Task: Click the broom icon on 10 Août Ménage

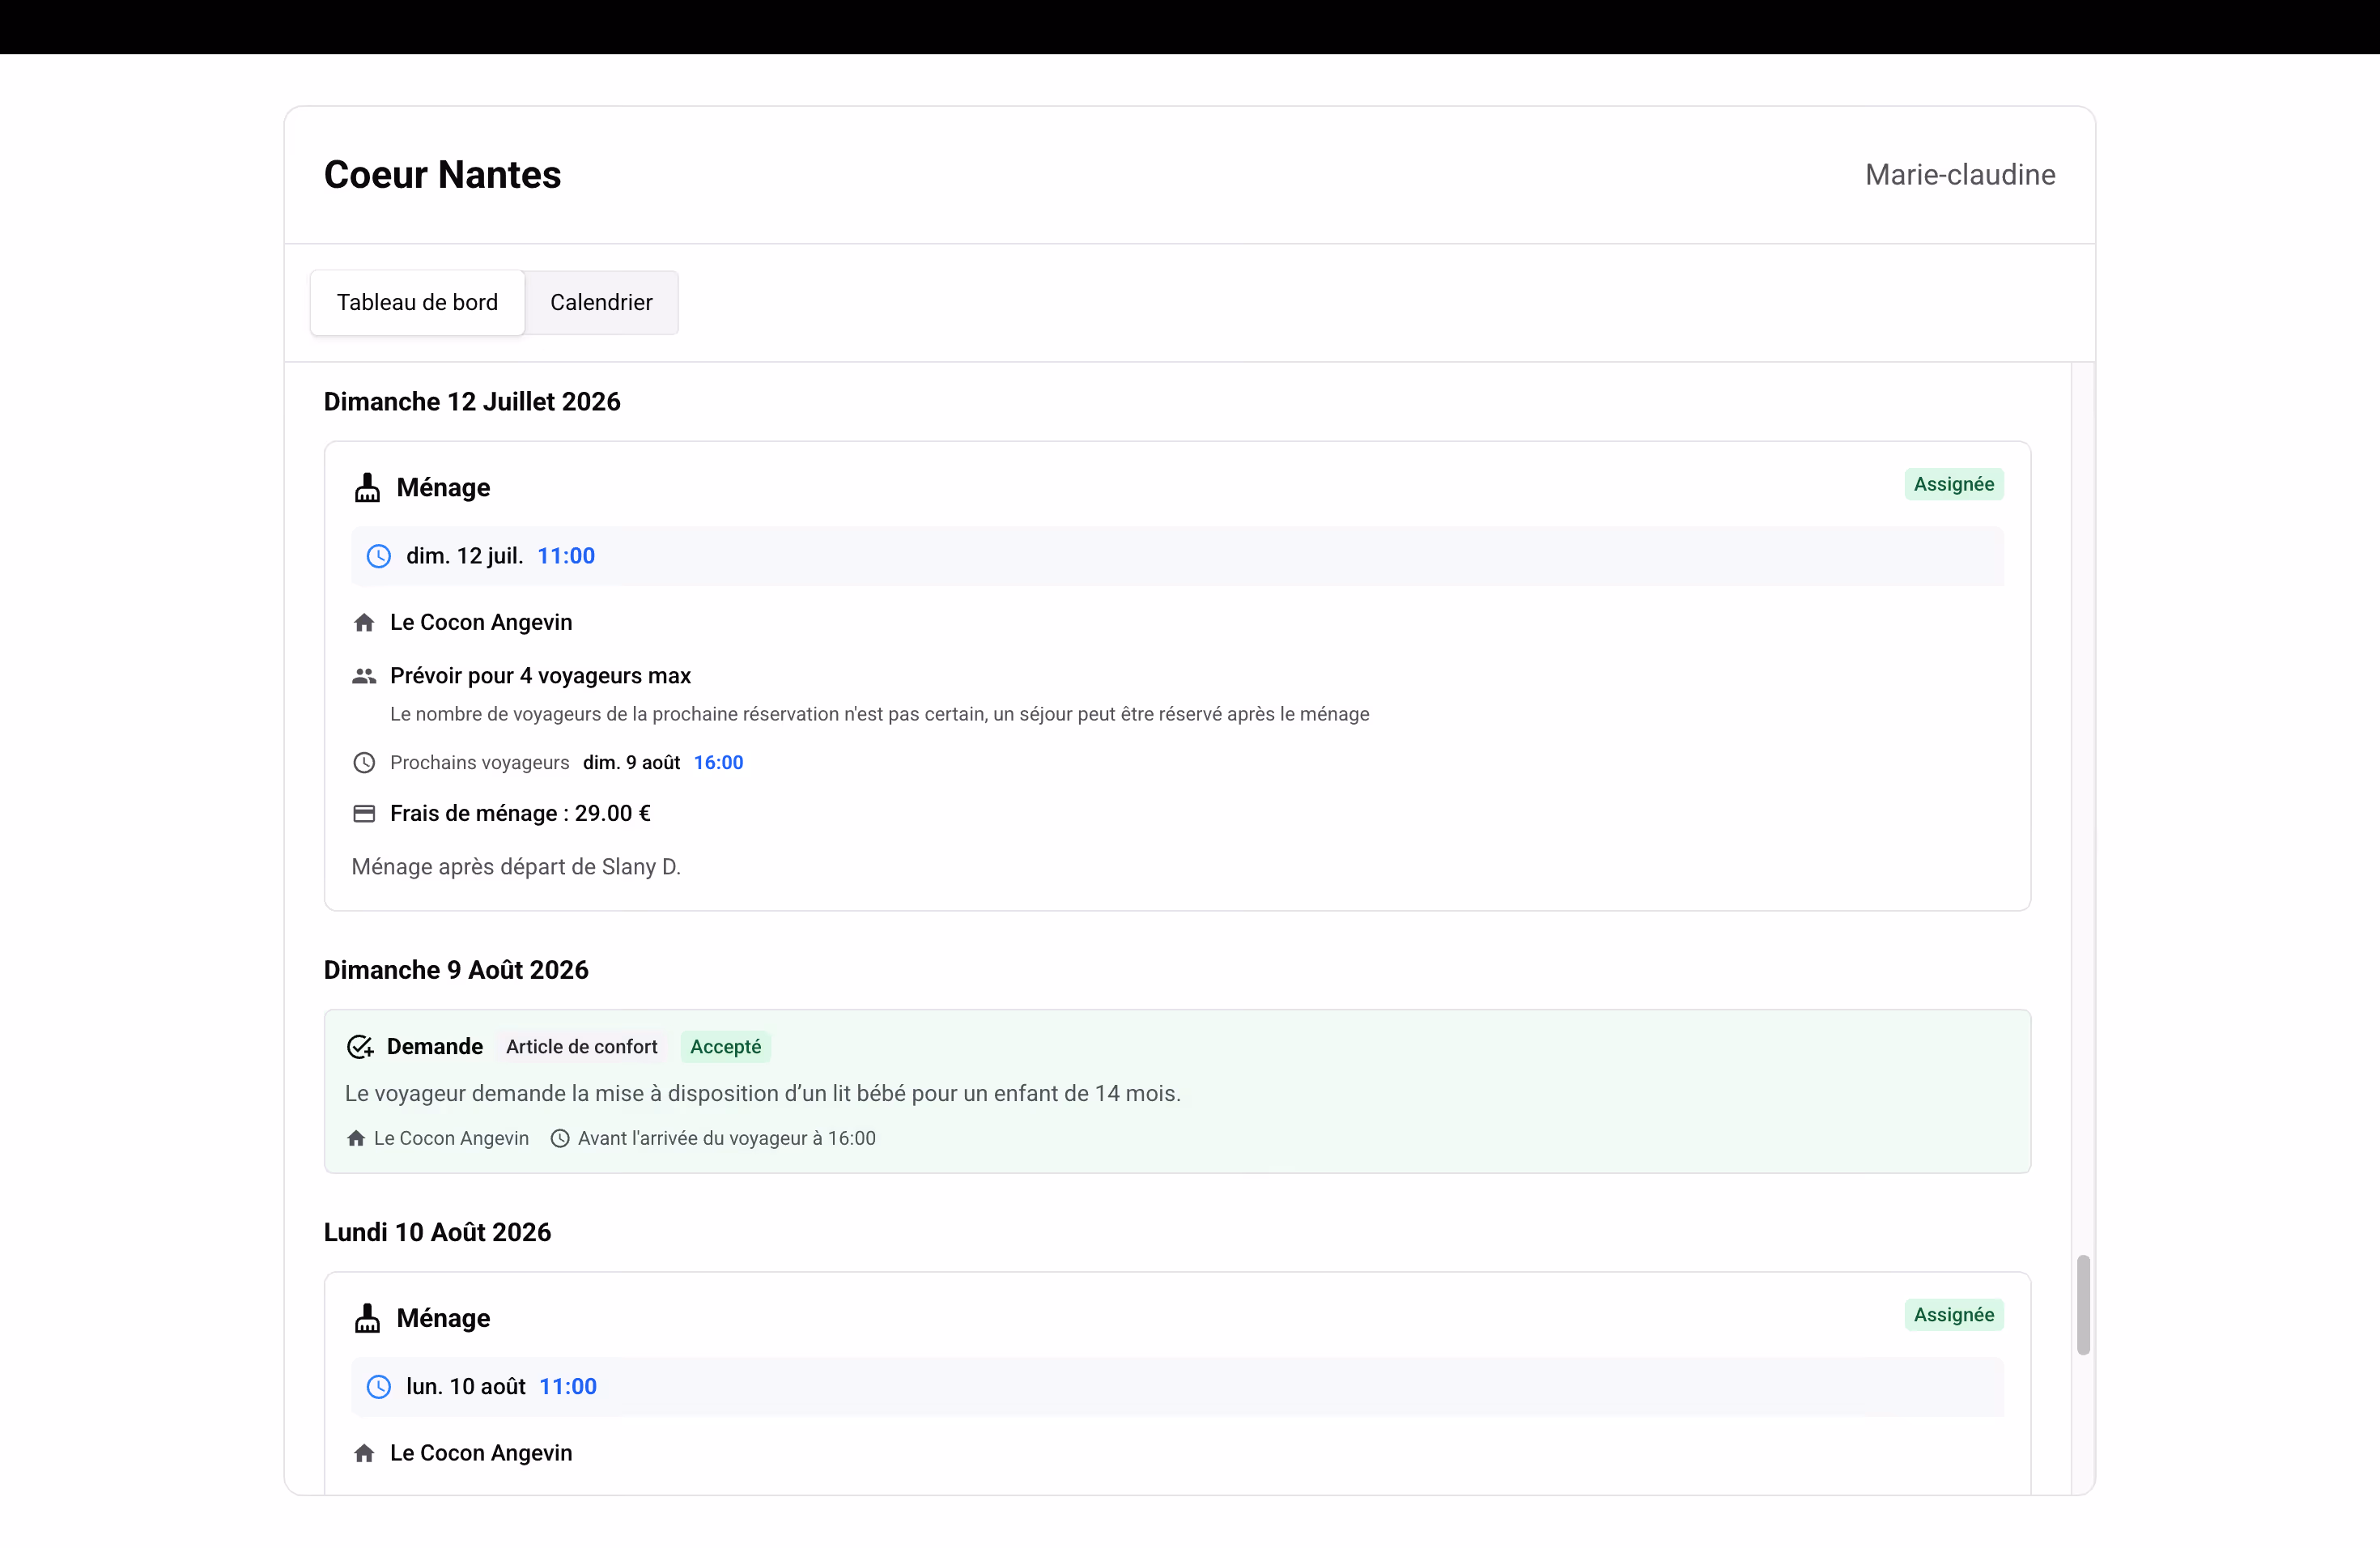Action: coord(367,1318)
